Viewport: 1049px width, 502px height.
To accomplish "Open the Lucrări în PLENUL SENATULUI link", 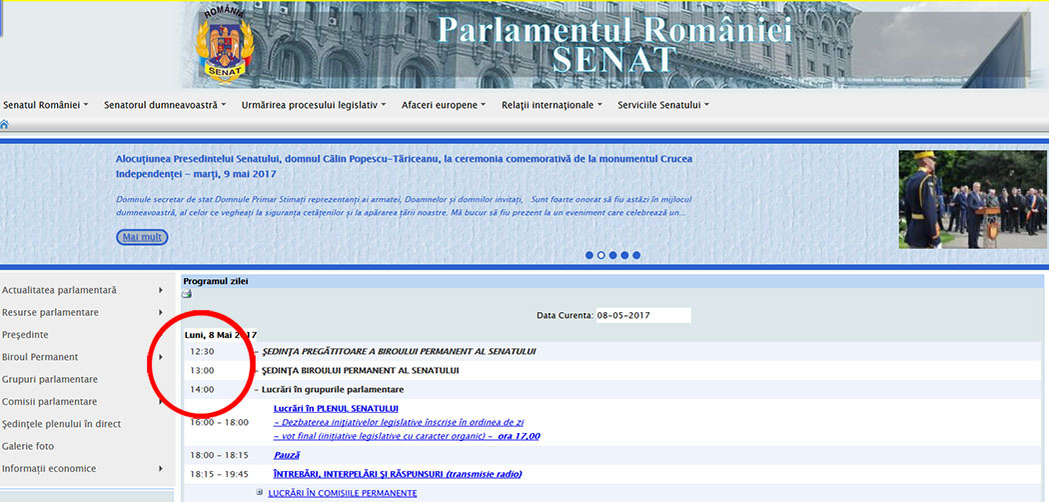I will click(337, 408).
